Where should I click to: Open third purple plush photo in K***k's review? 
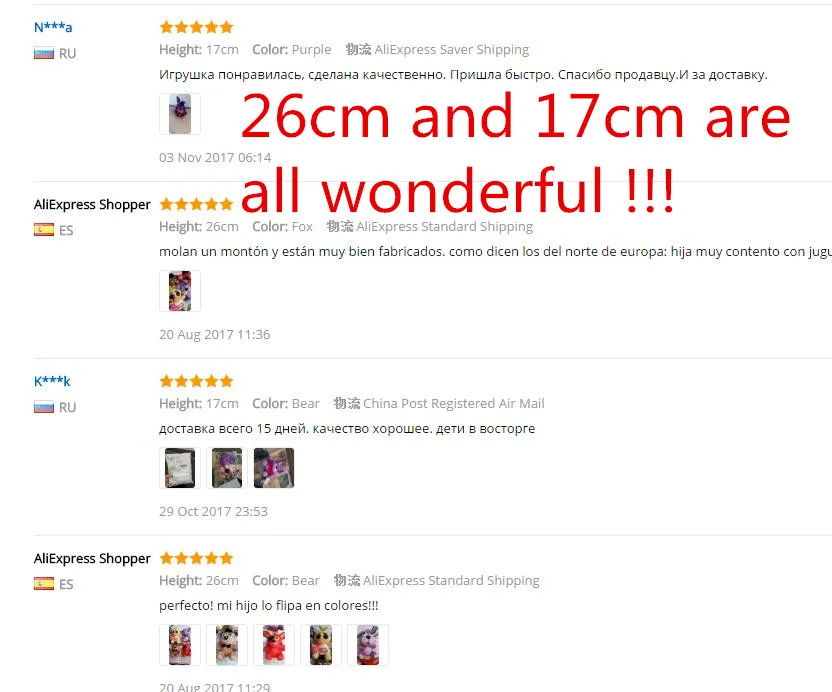[274, 468]
